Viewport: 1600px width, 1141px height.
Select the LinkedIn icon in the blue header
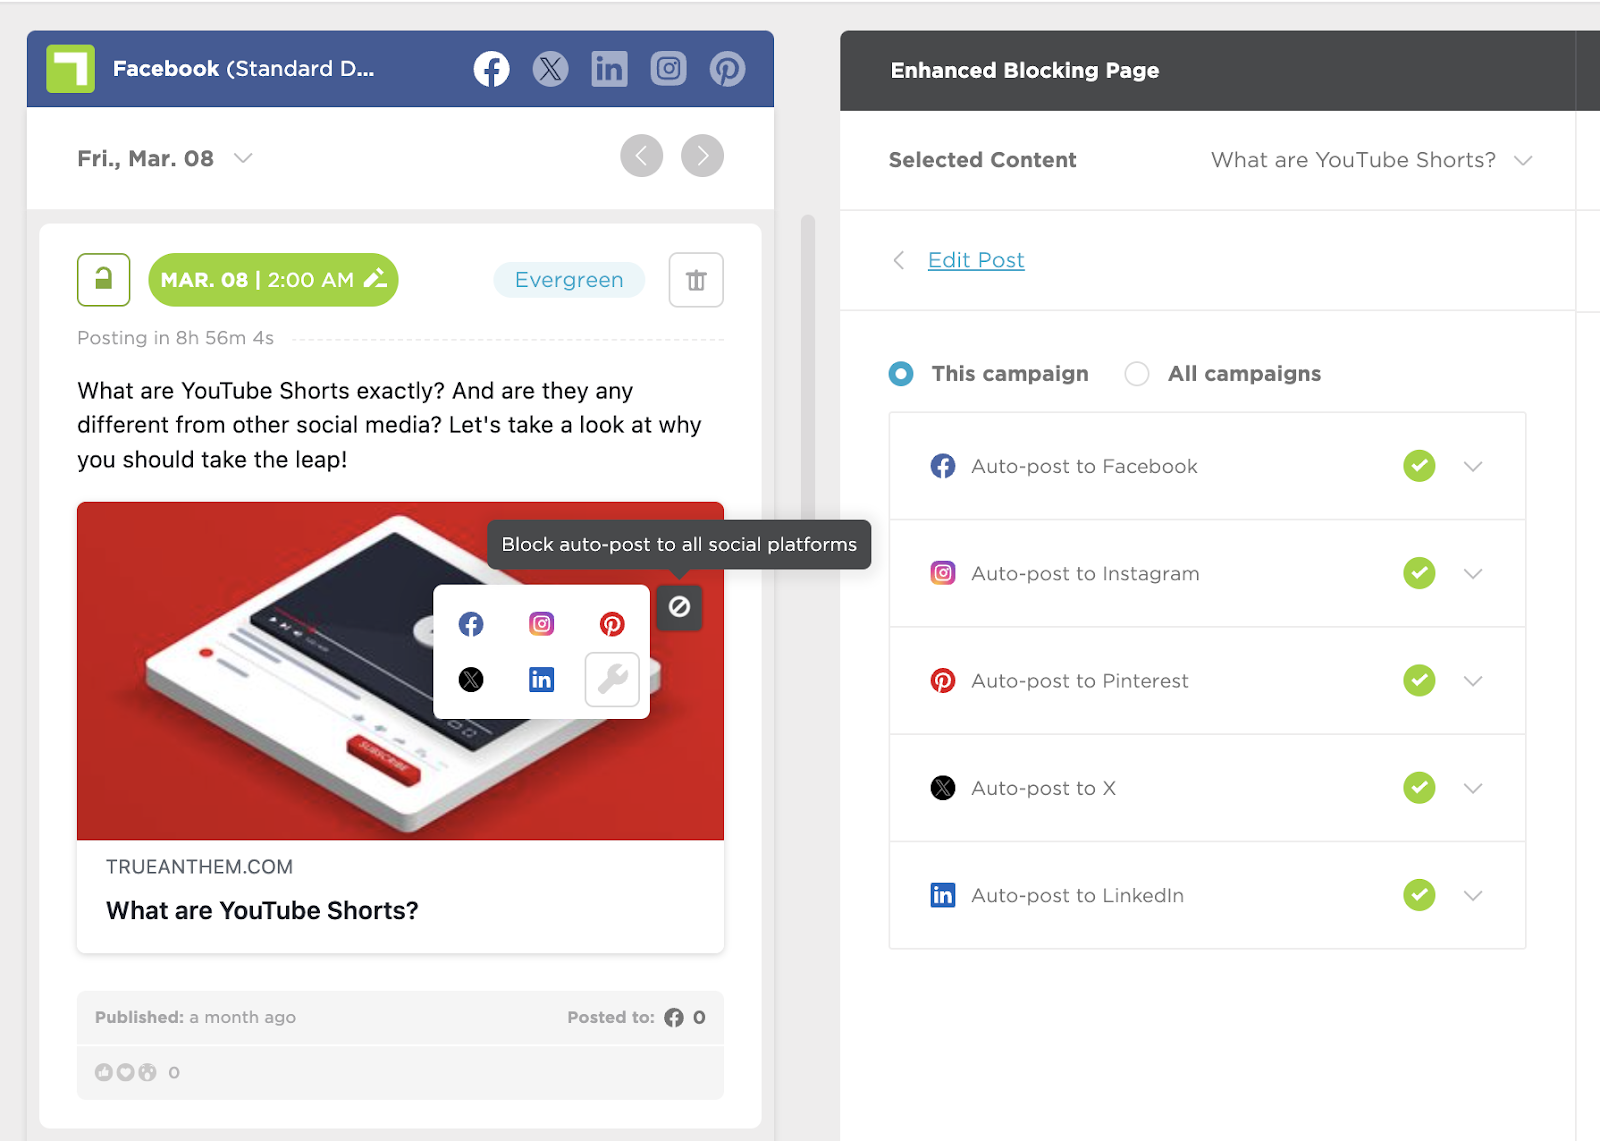(x=609, y=69)
